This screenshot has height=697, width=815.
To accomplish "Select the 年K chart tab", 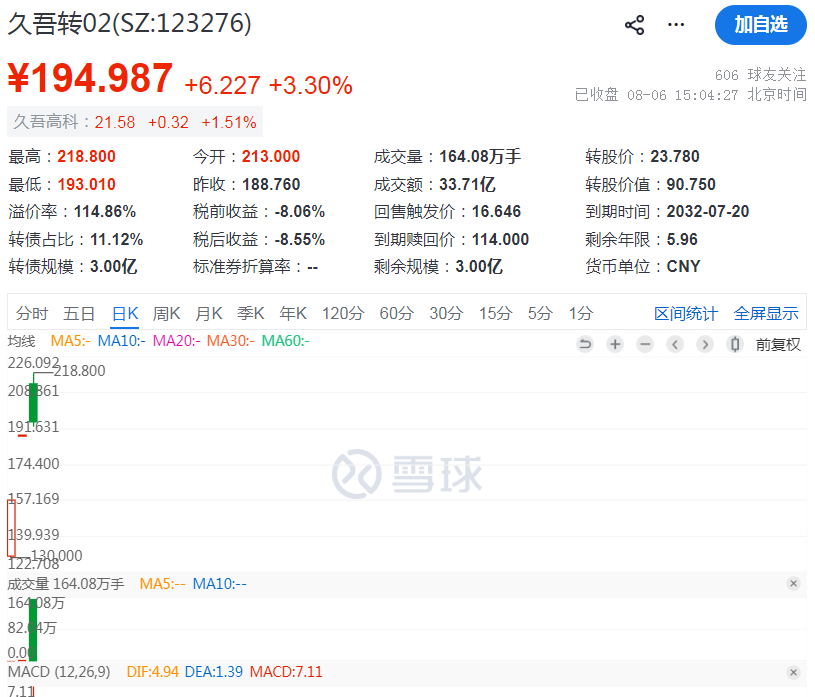I will pos(293,313).
